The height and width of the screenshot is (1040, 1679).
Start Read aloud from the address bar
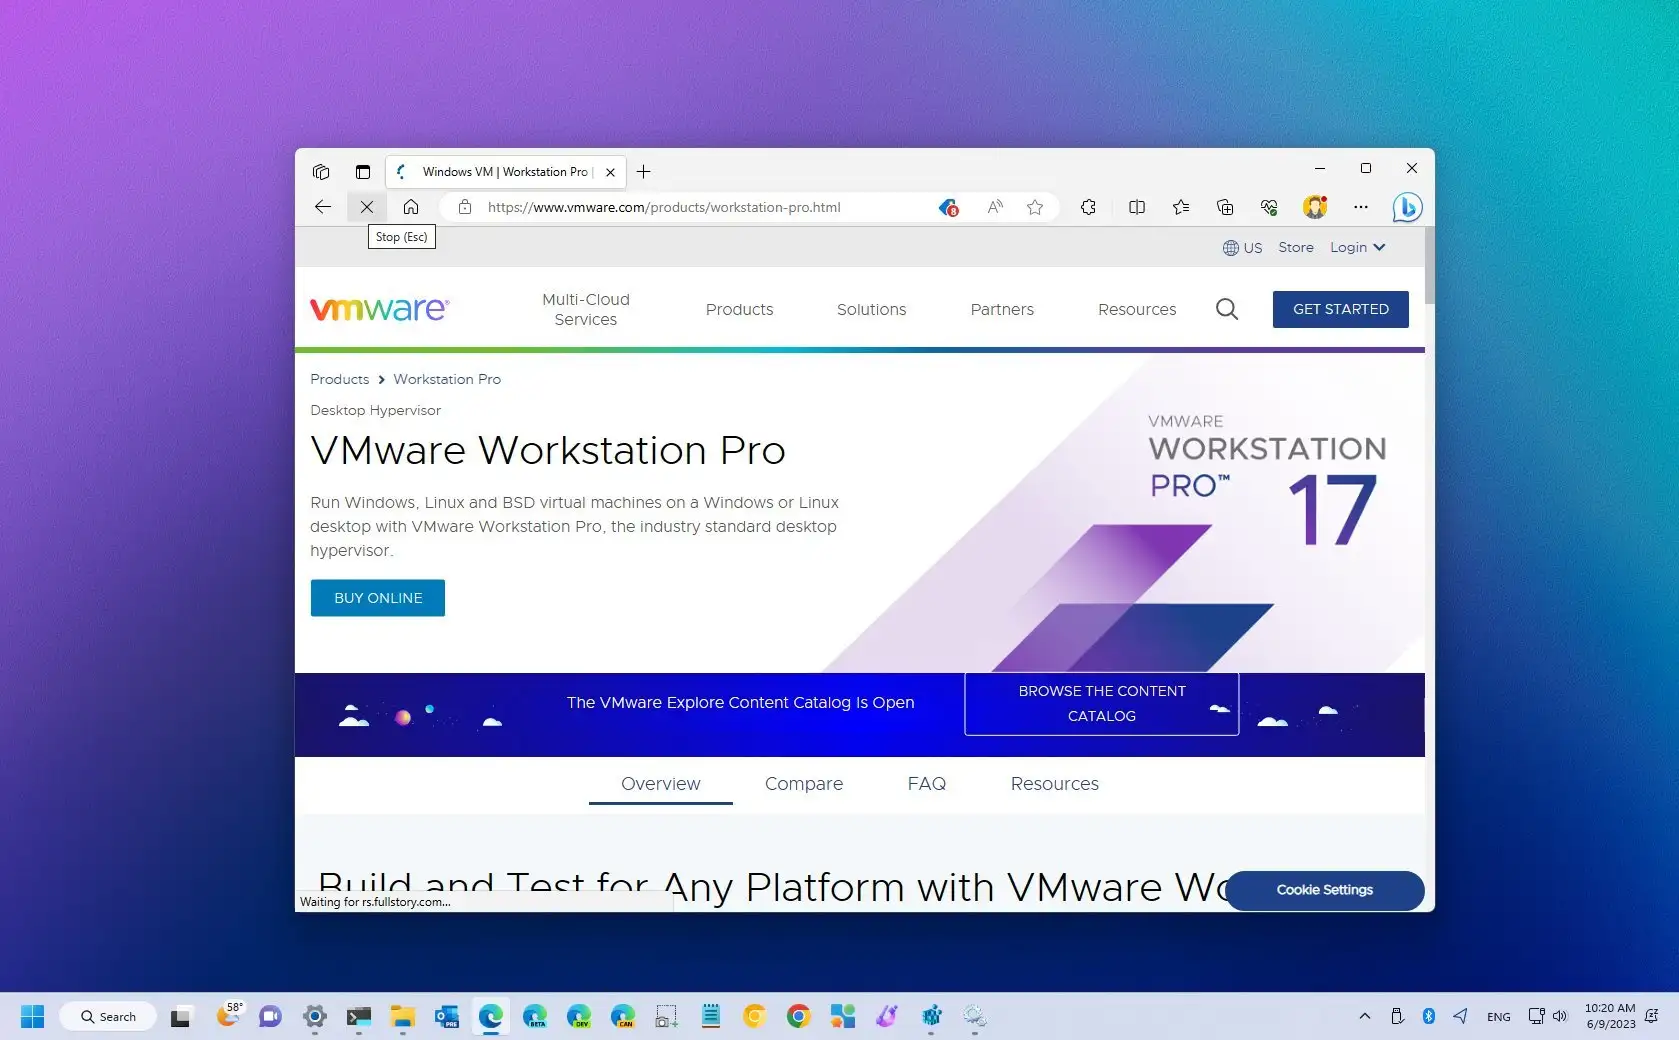994,207
